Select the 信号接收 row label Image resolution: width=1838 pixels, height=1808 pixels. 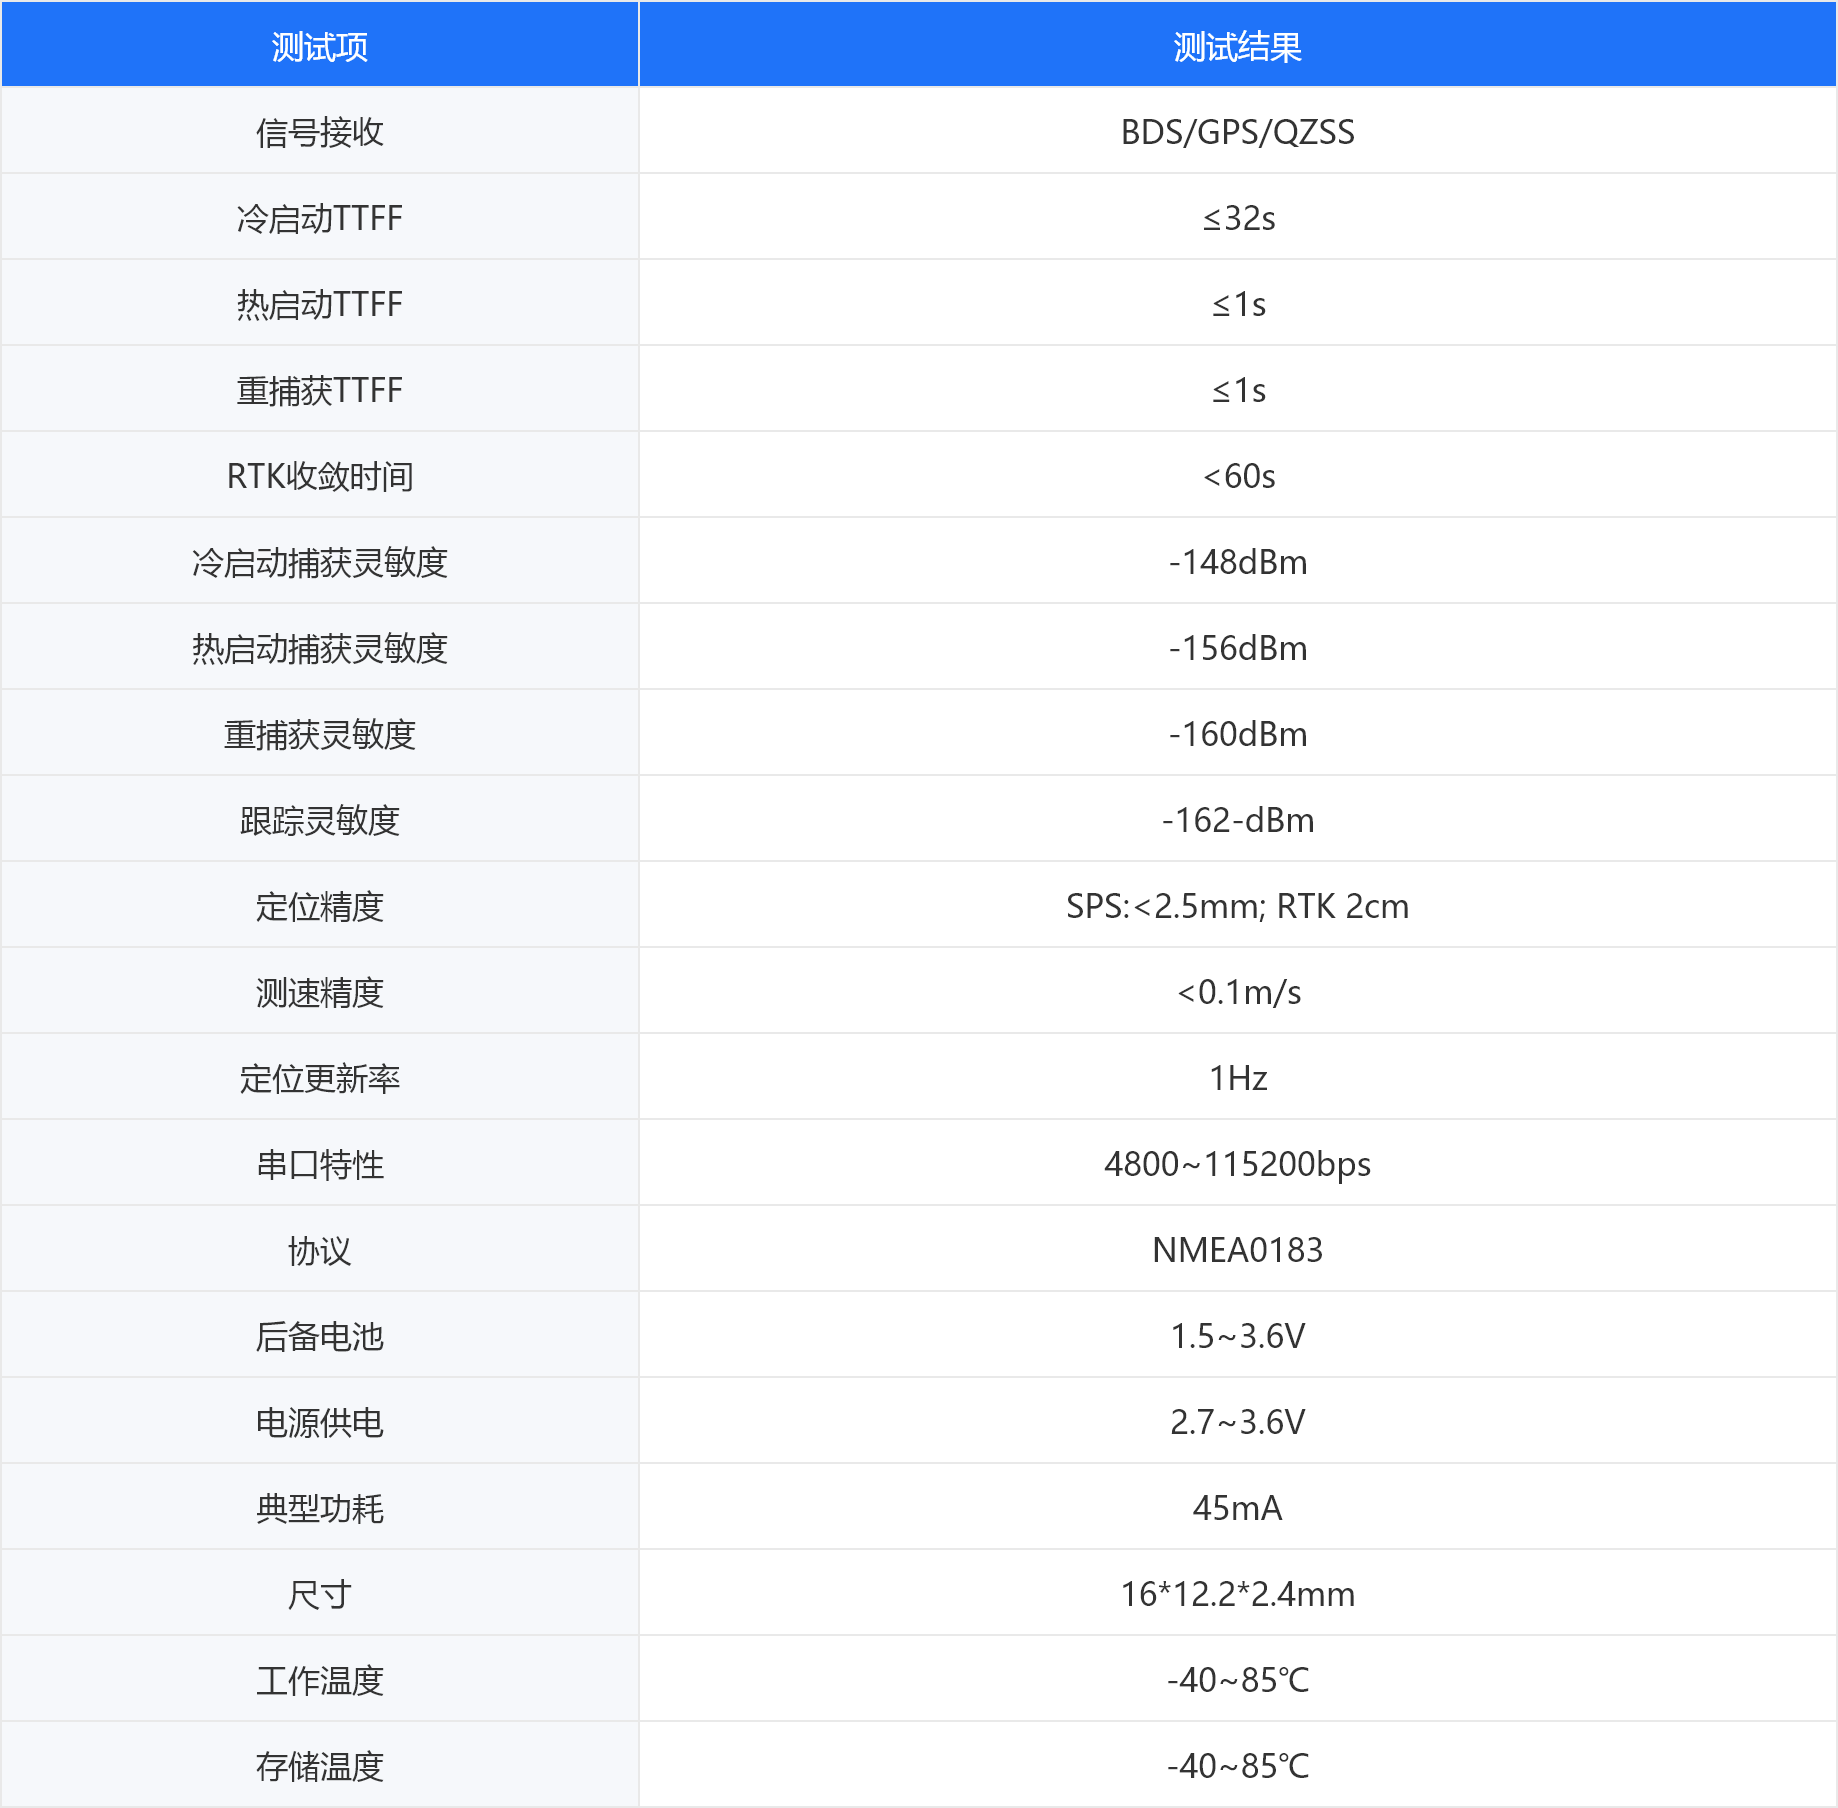coord(319,132)
